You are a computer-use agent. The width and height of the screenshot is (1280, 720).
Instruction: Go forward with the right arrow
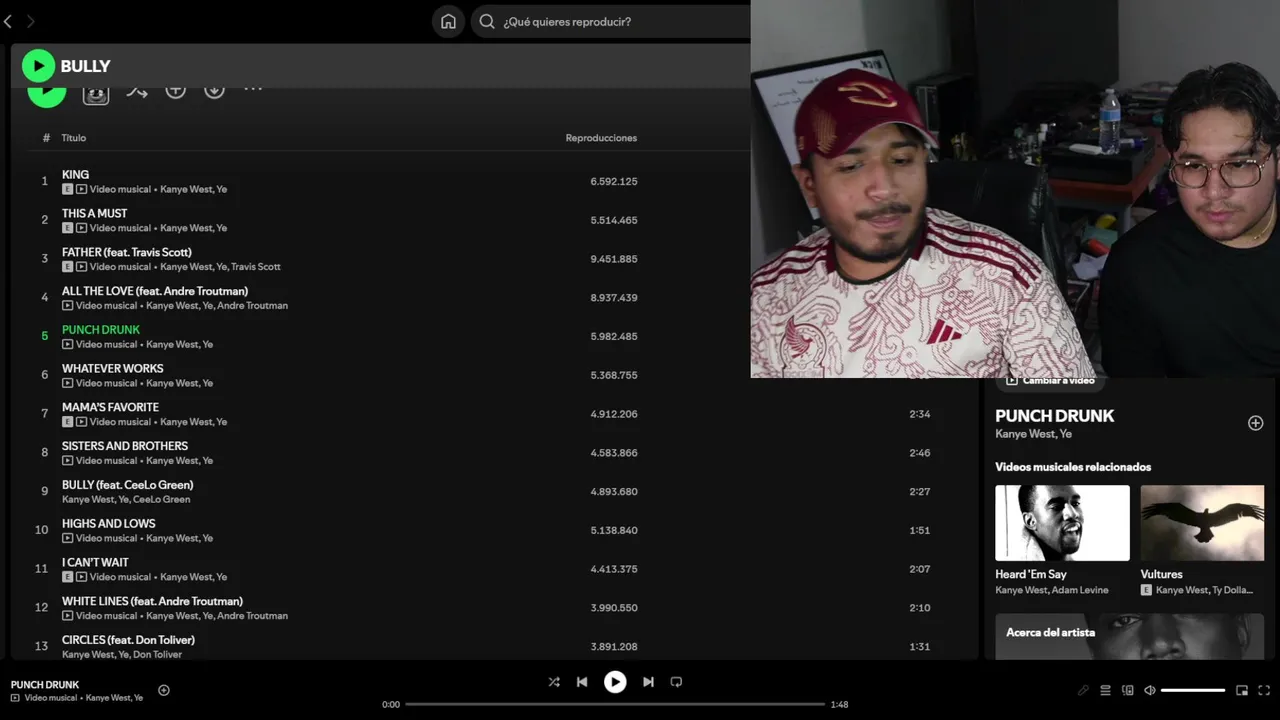pyautogui.click(x=30, y=21)
